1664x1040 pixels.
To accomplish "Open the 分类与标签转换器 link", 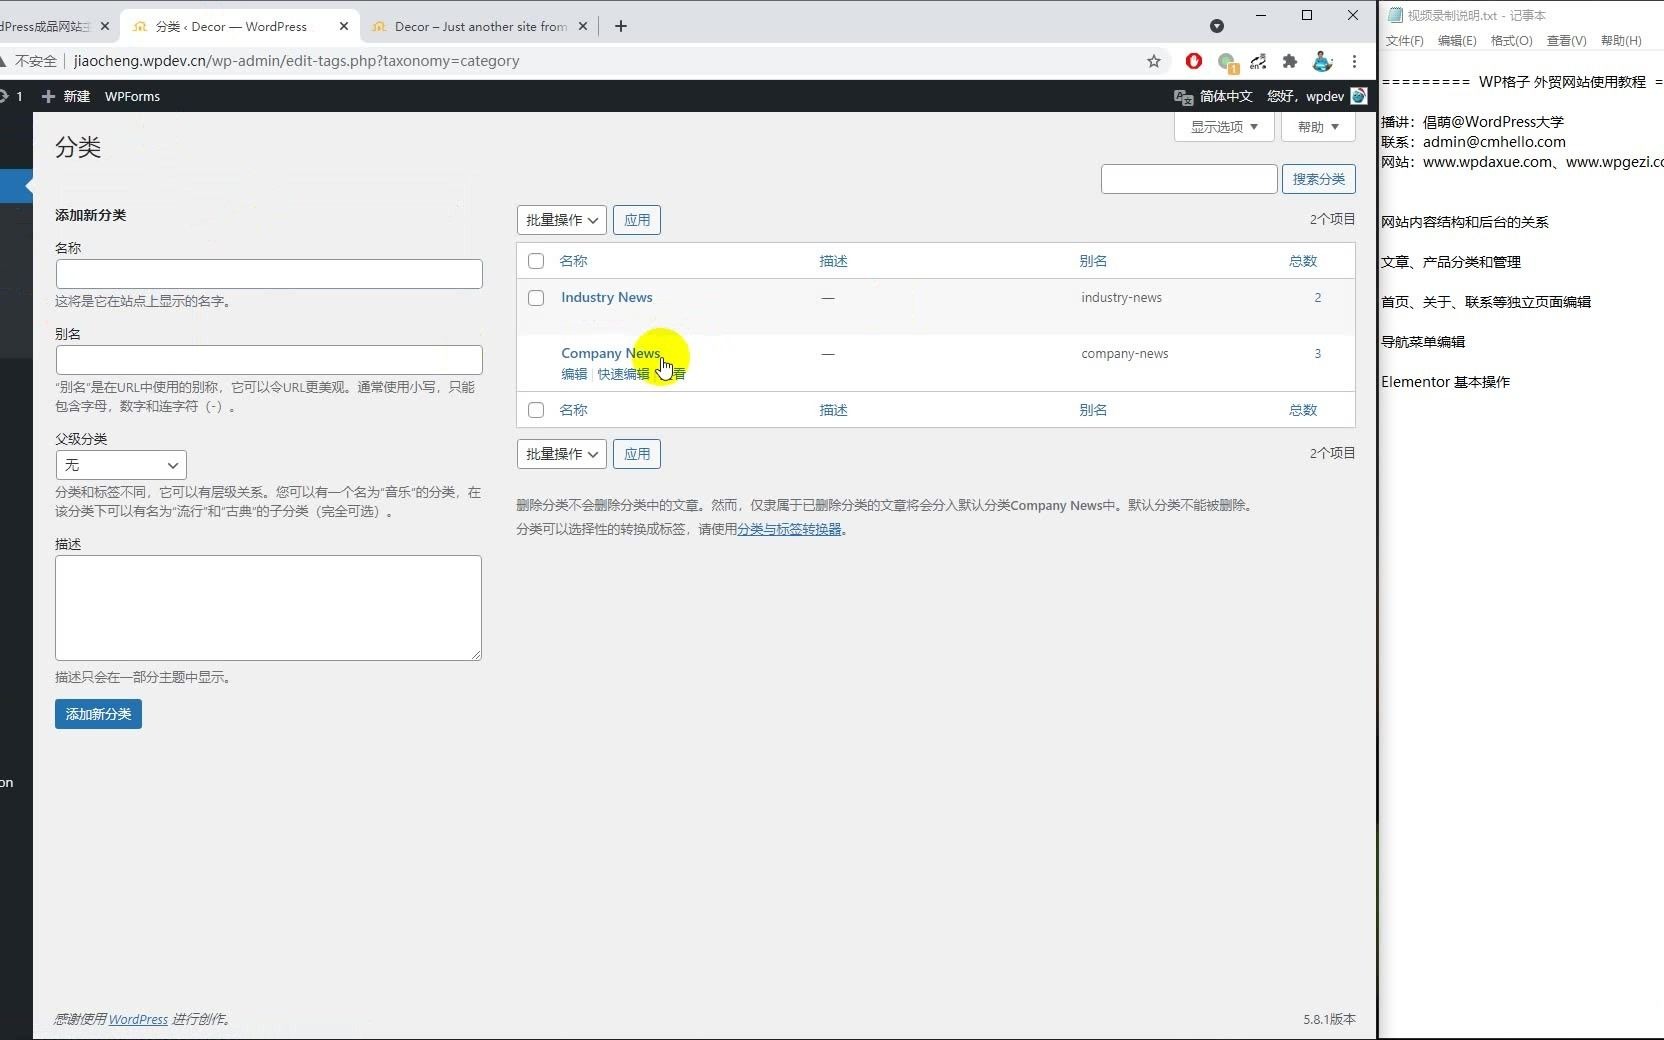I will (789, 529).
